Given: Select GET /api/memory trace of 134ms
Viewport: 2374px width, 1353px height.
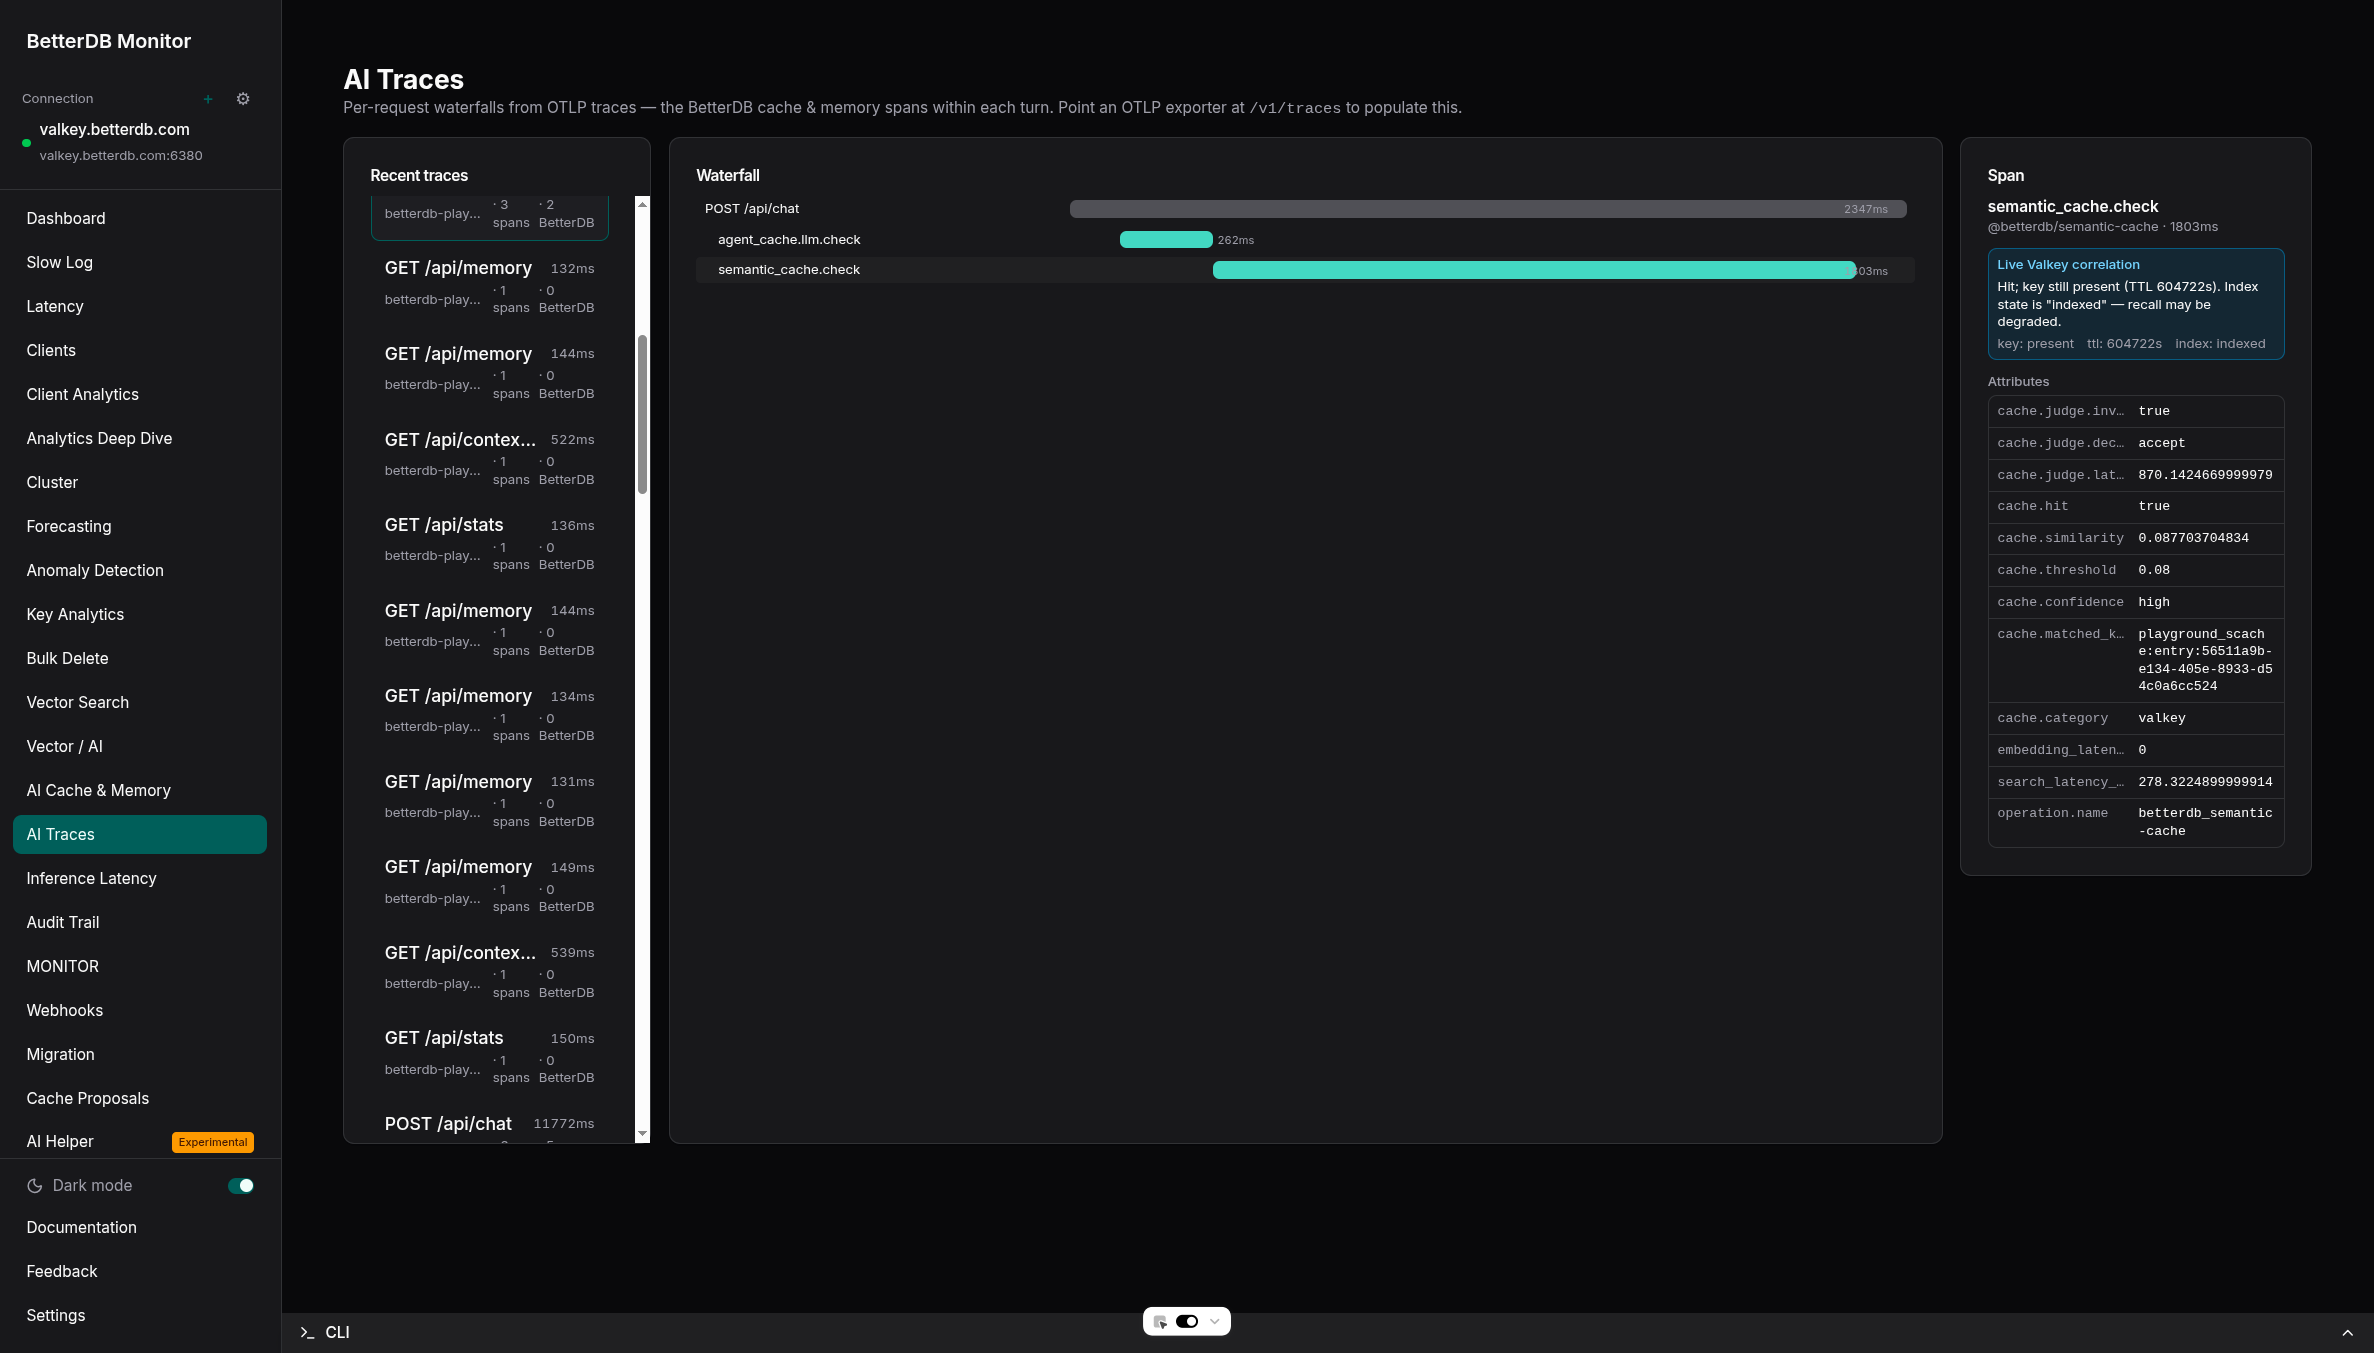Looking at the screenshot, I should pyautogui.click(x=489, y=715).
